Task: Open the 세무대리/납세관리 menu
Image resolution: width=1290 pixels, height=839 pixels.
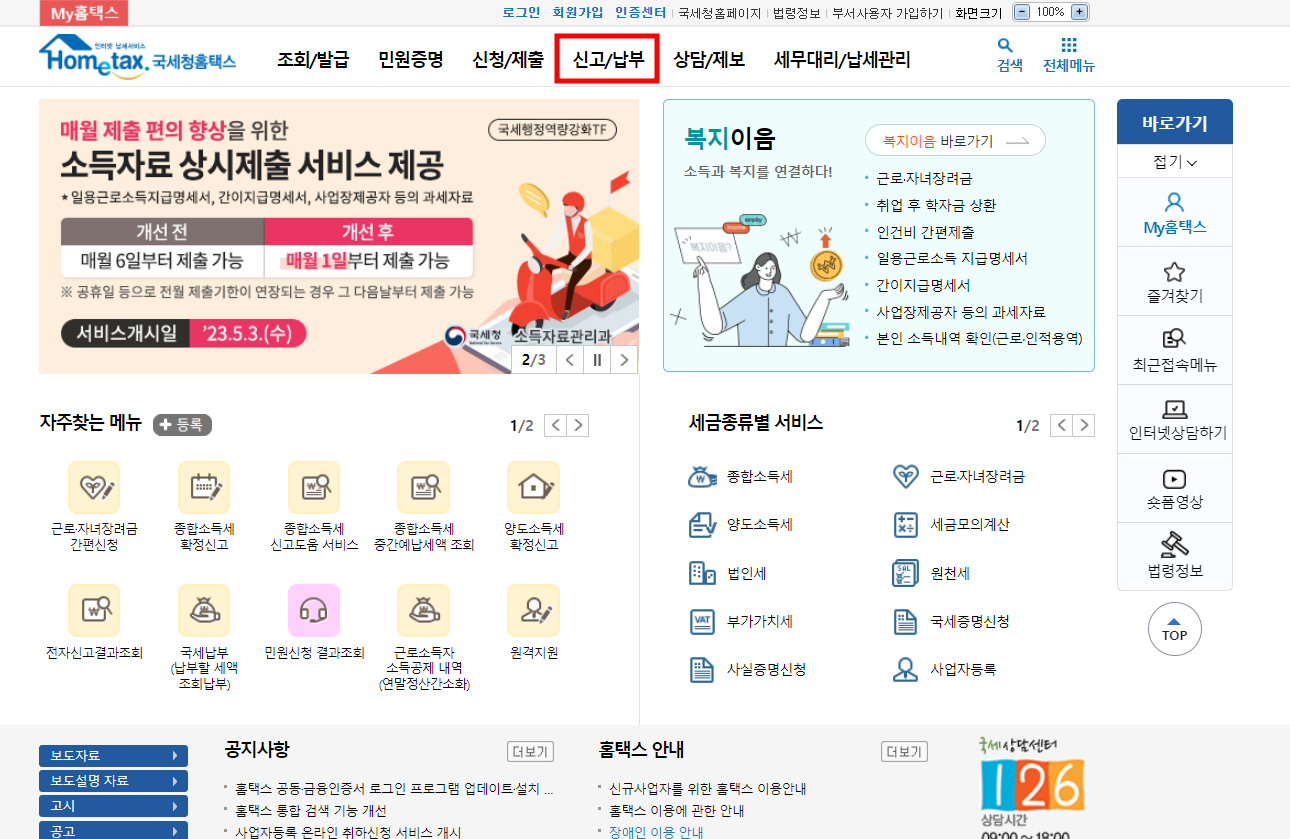Action: 842,59
